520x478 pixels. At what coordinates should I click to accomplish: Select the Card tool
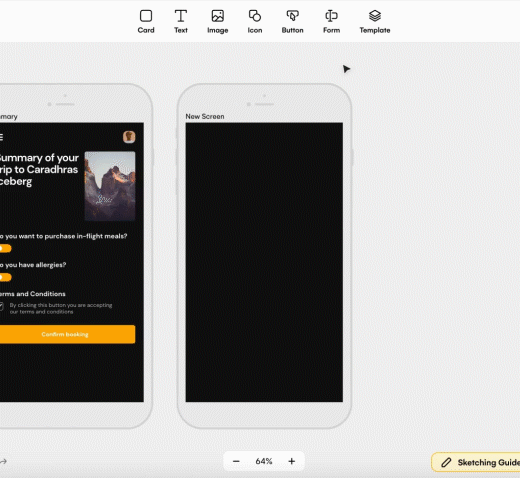click(x=146, y=21)
